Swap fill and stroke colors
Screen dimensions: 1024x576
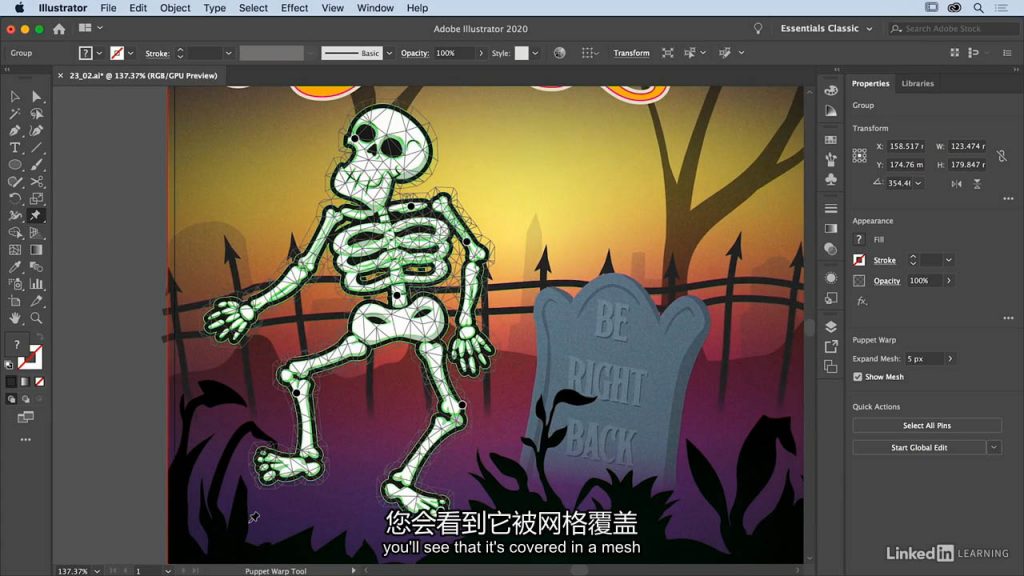click(39, 336)
